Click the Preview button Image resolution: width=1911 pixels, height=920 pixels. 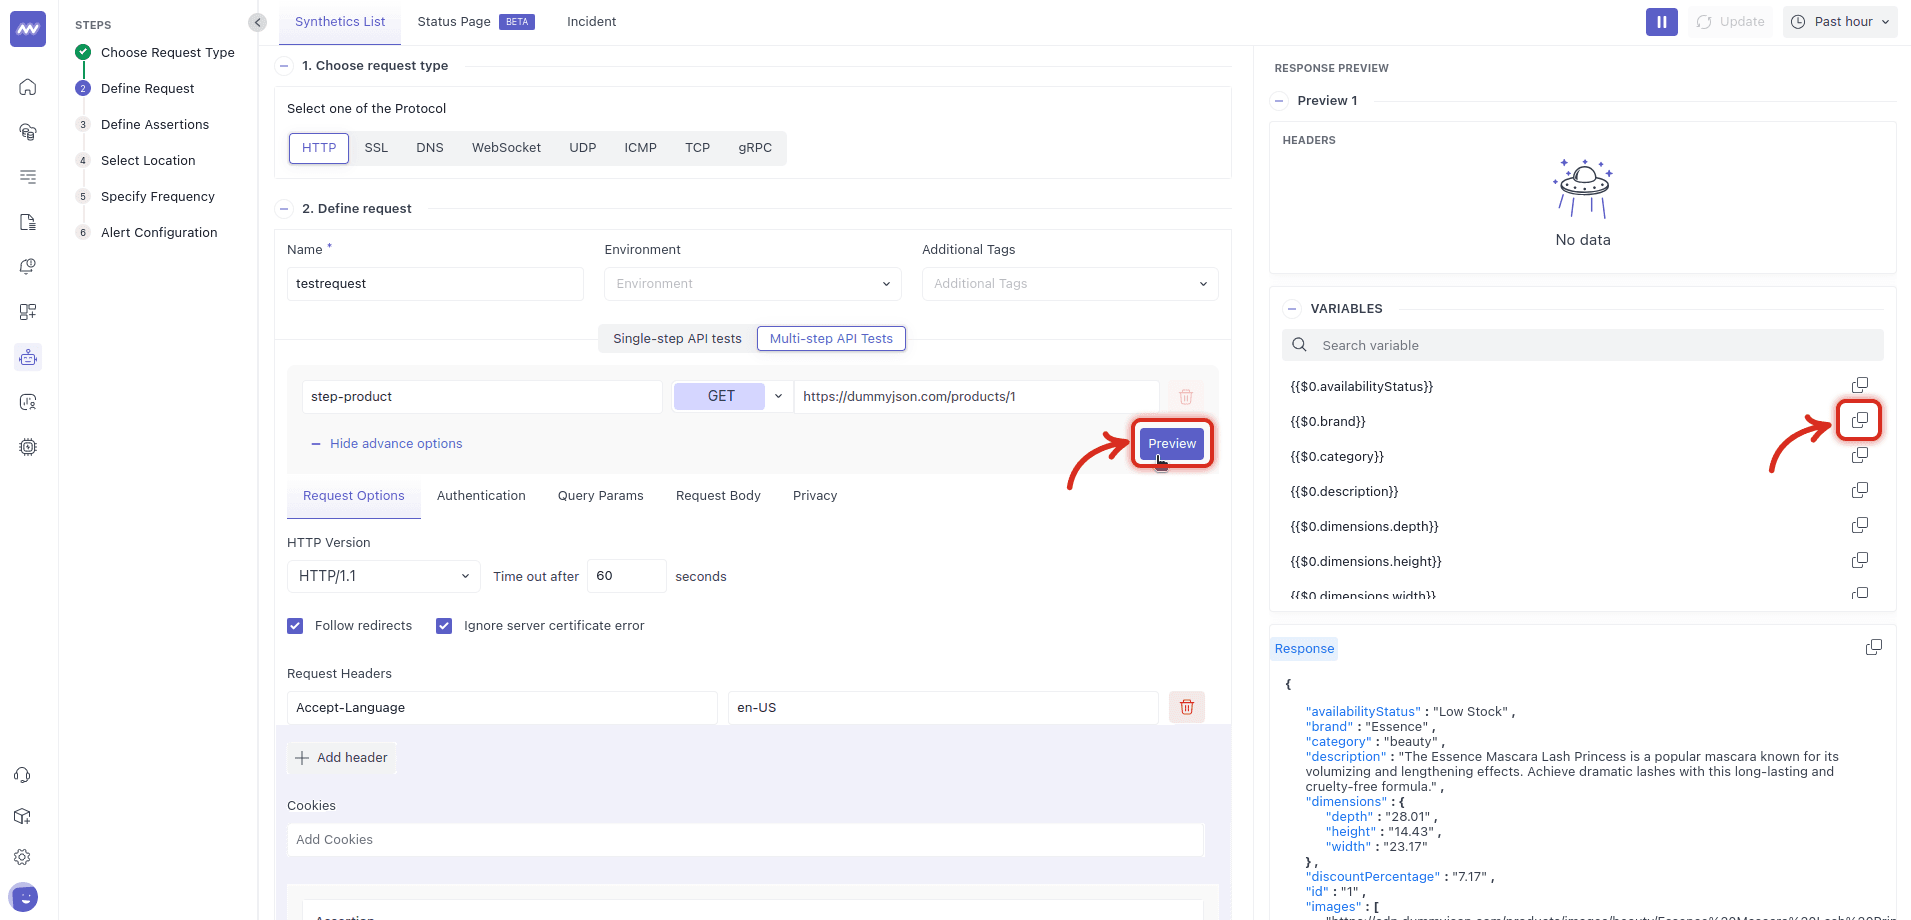1171,443
